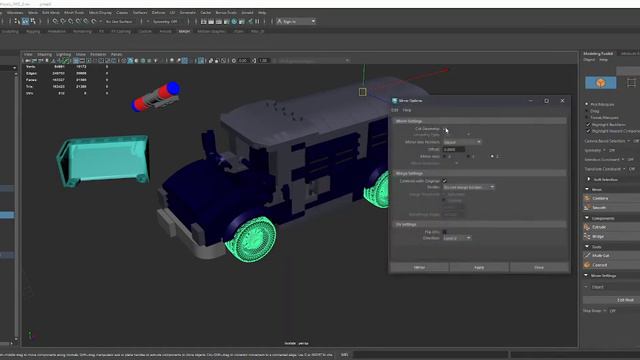Select by hierarchy mode icon in status line

(x=17, y=21)
